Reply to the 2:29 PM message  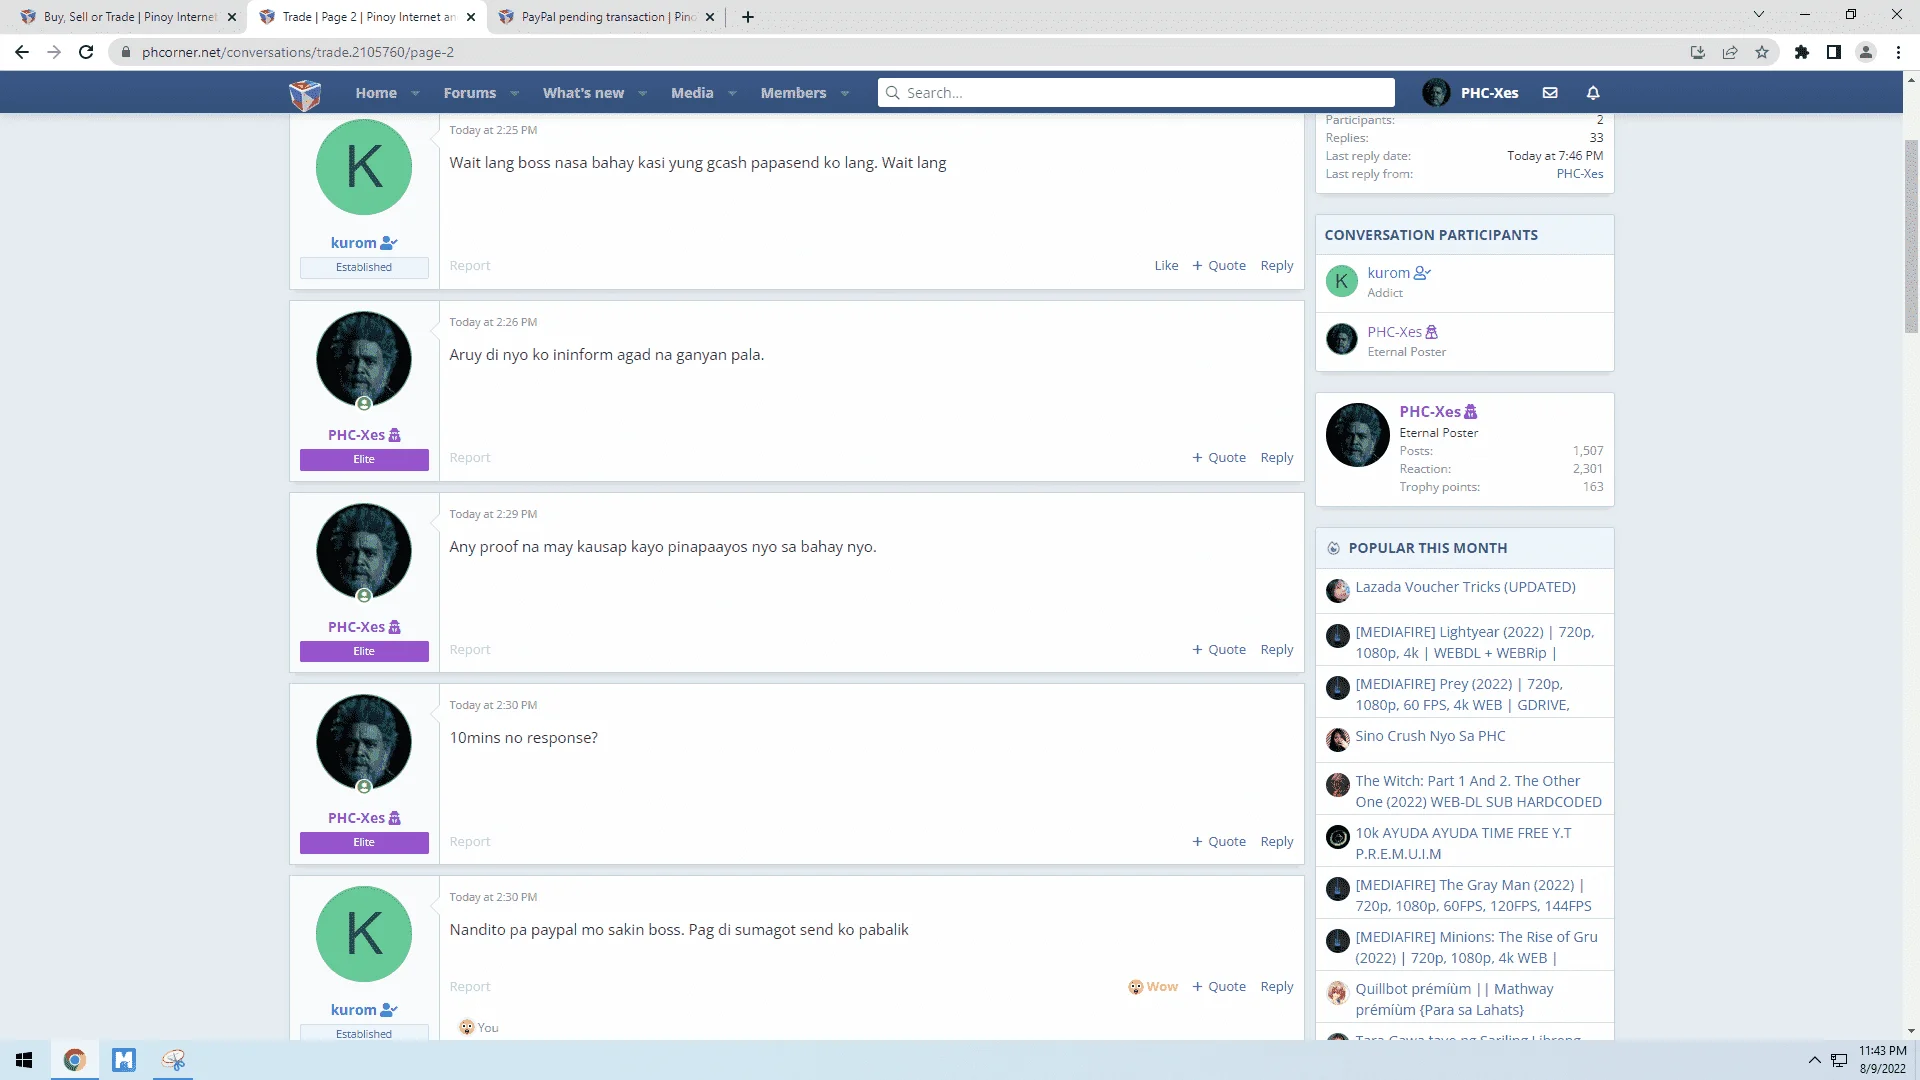(1277, 650)
